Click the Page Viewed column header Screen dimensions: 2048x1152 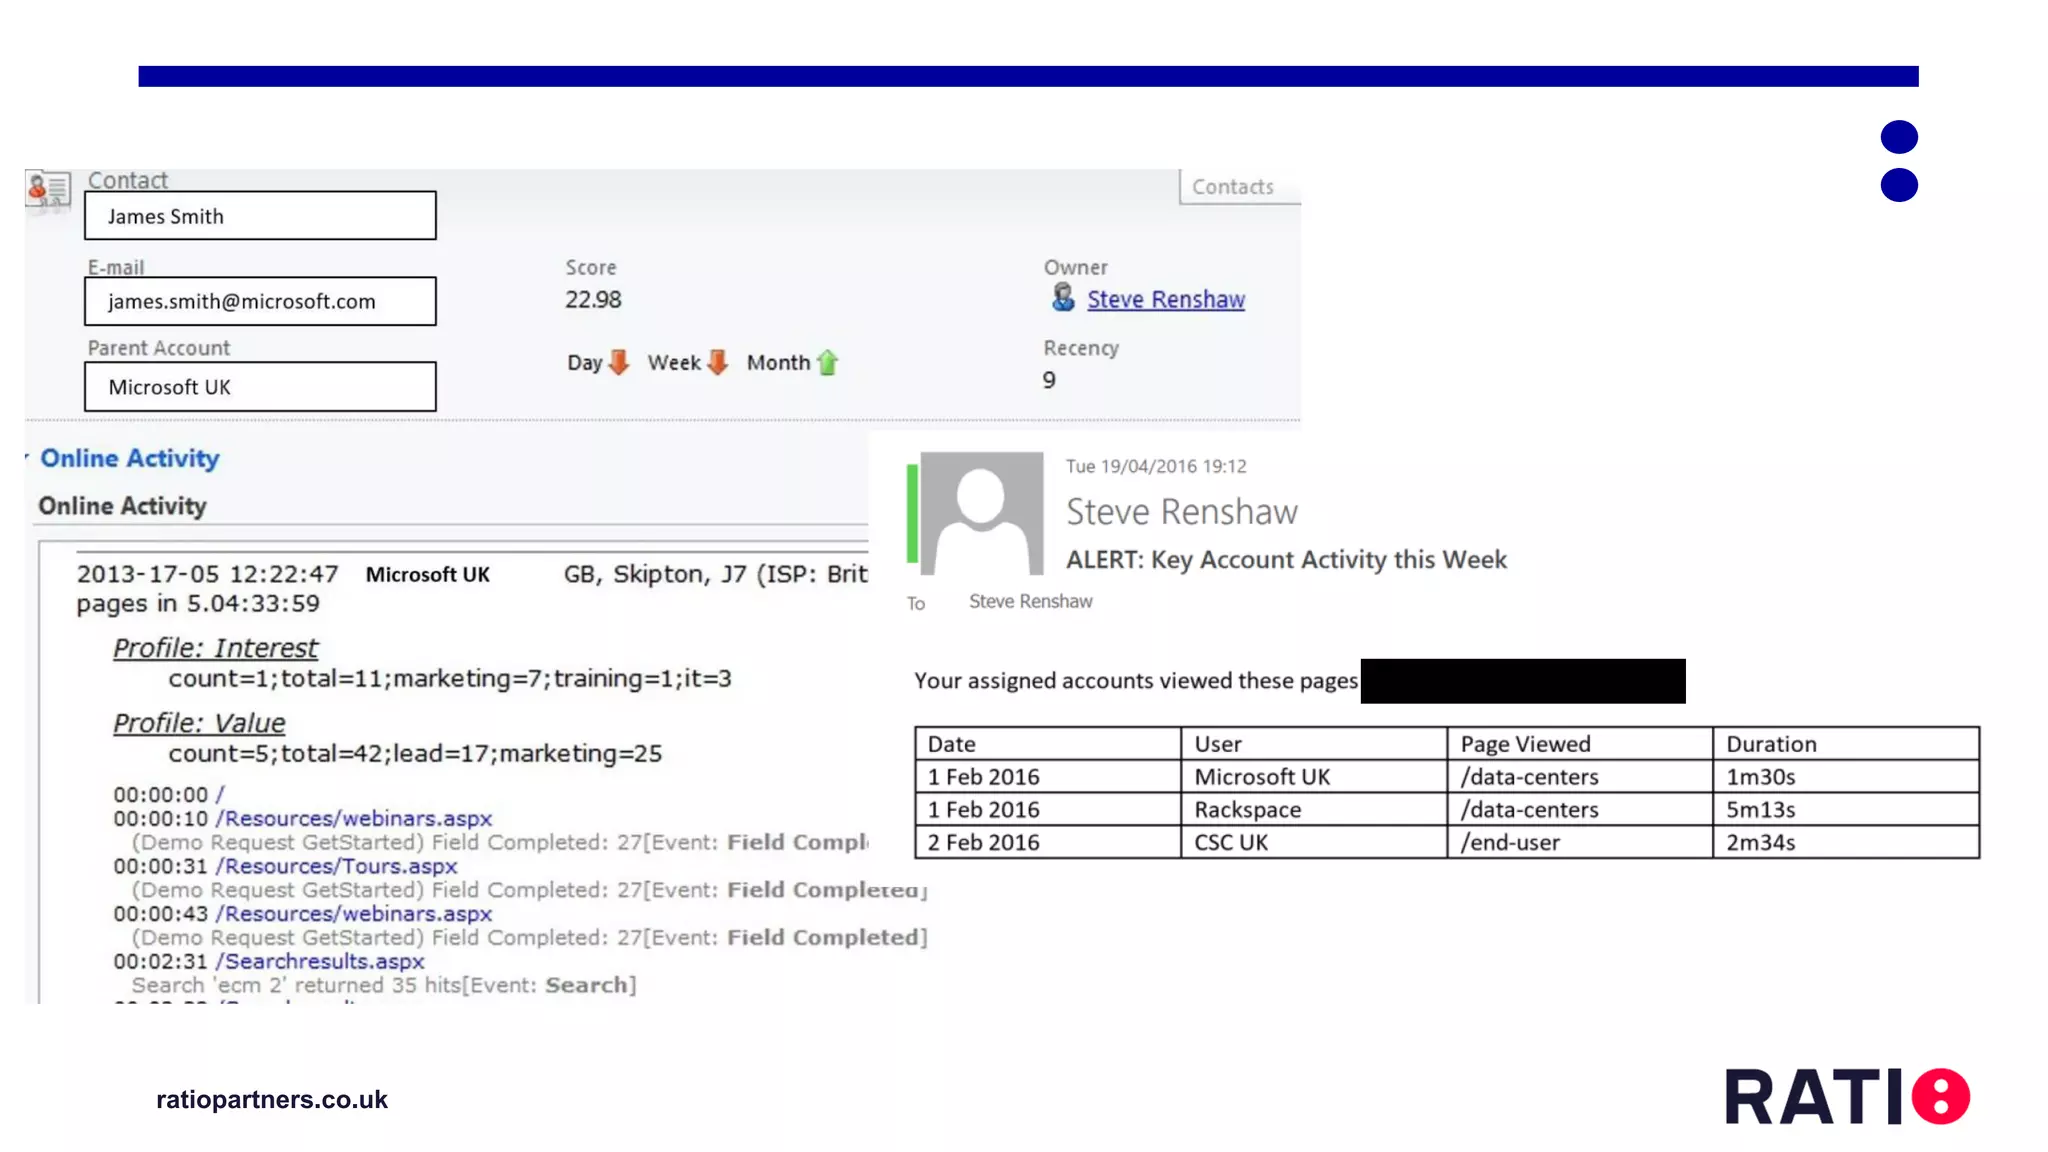pos(1580,744)
